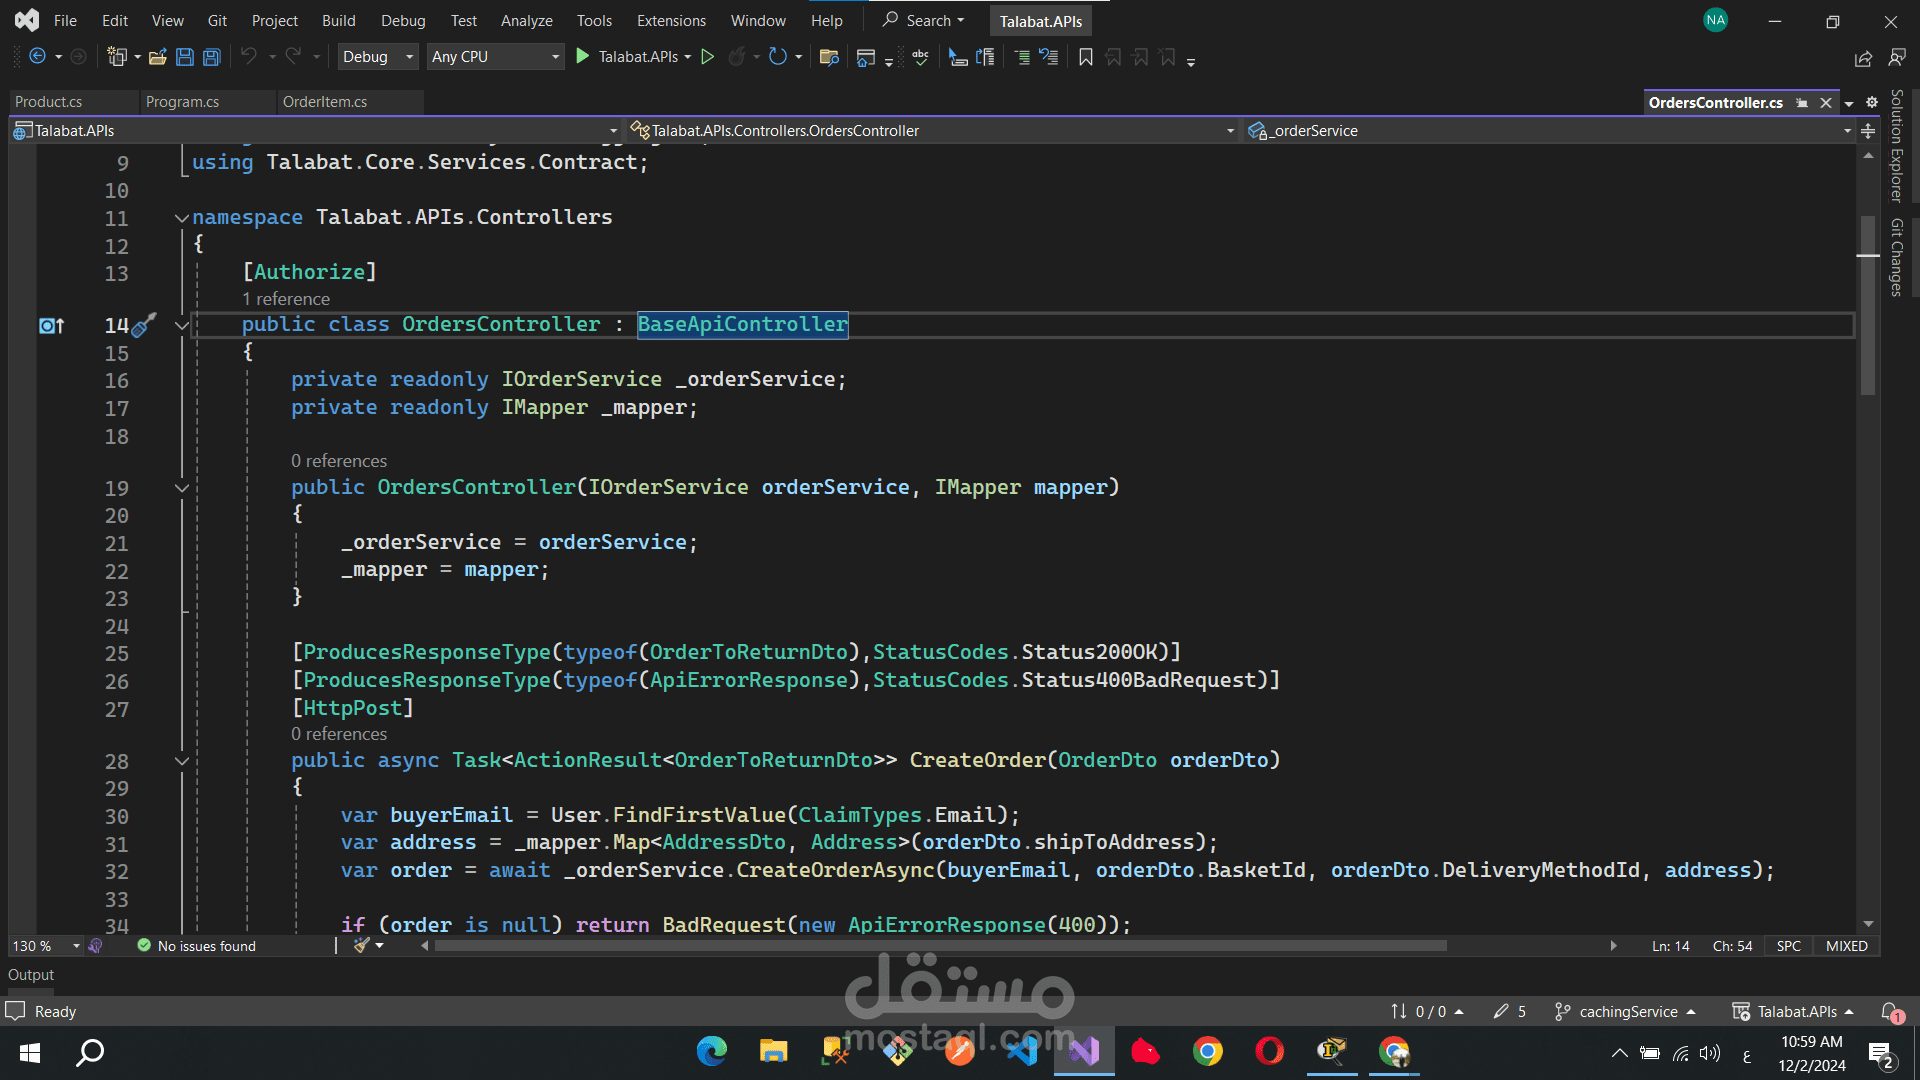Click the Windows Start button
1920x1080 pixels.
(30, 1052)
